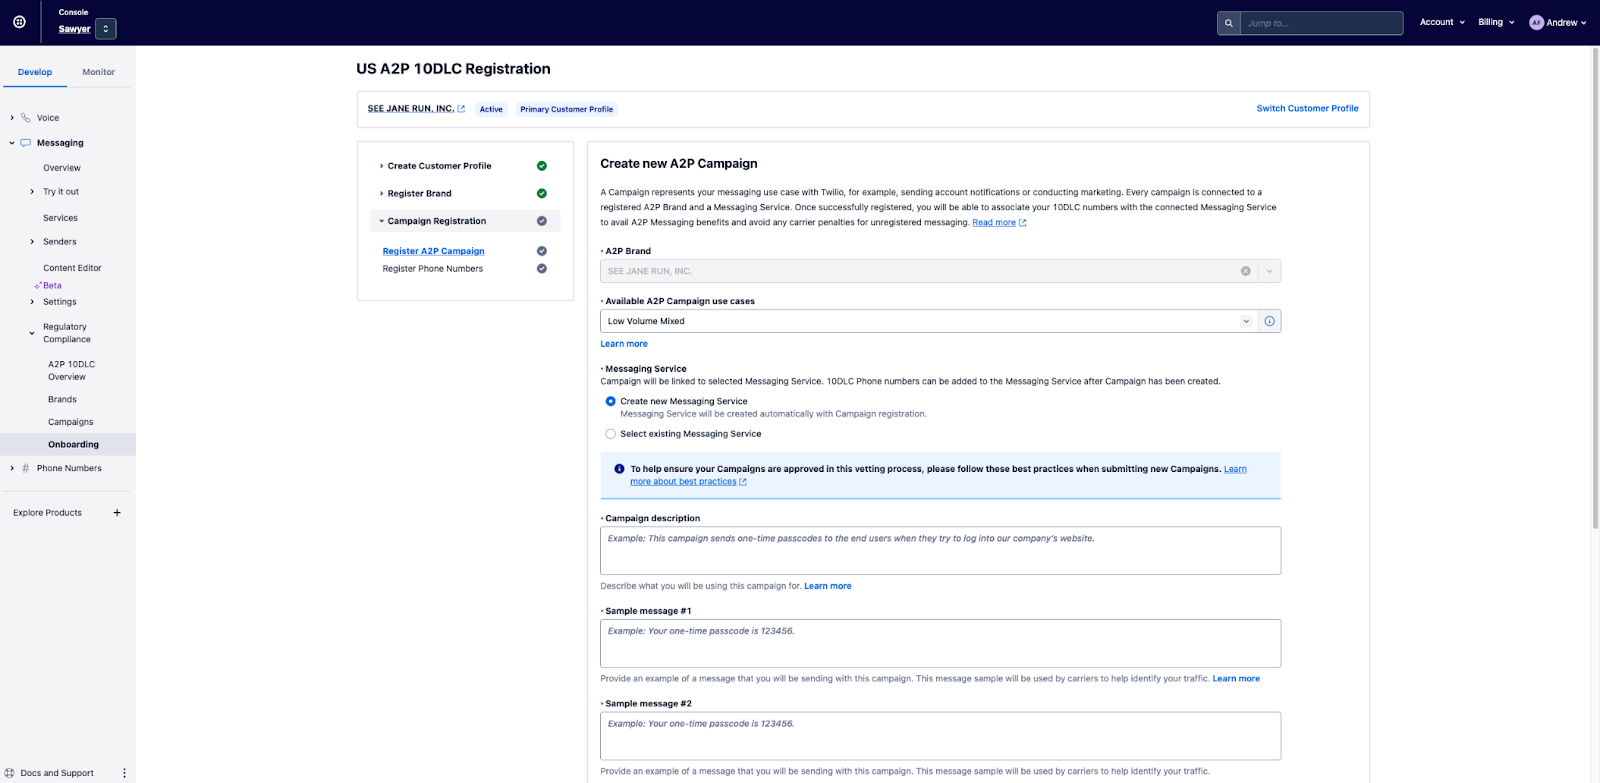The image size is (1600, 783).
Task: Click the Campaign Registration status icon
Action: click(x=542, y=221)
